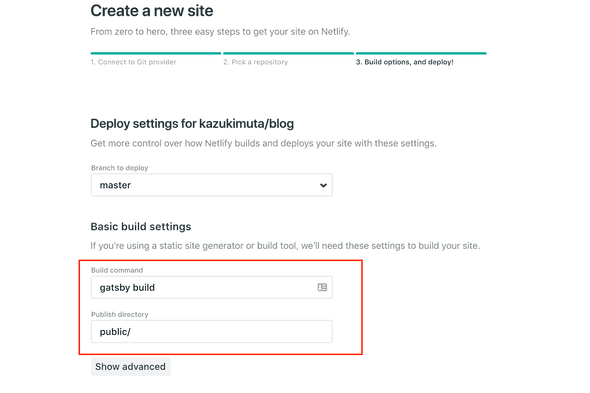Select Build options, and deploy! step
This screenshot has width=590, height=393.
coord(404,62)
